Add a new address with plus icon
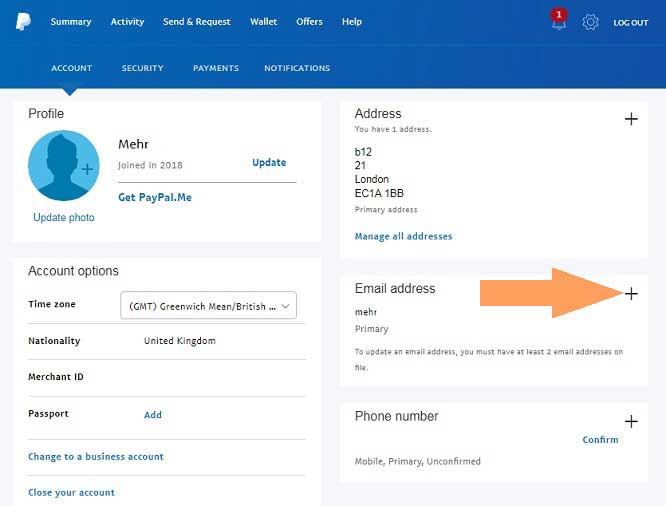Screen dimensions: 666x506 (631, 119)
